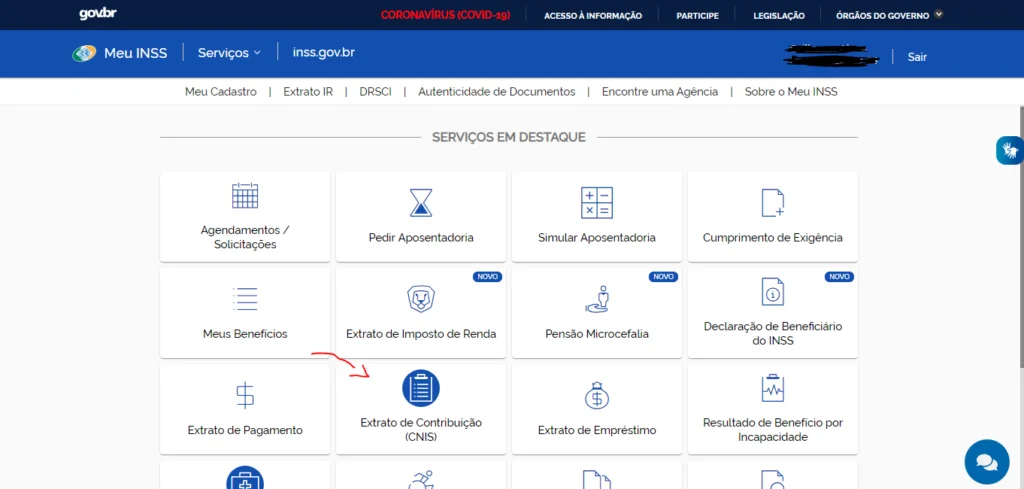Open the Agendamentos / Solicitações calendar icon

tap(245, 195)
